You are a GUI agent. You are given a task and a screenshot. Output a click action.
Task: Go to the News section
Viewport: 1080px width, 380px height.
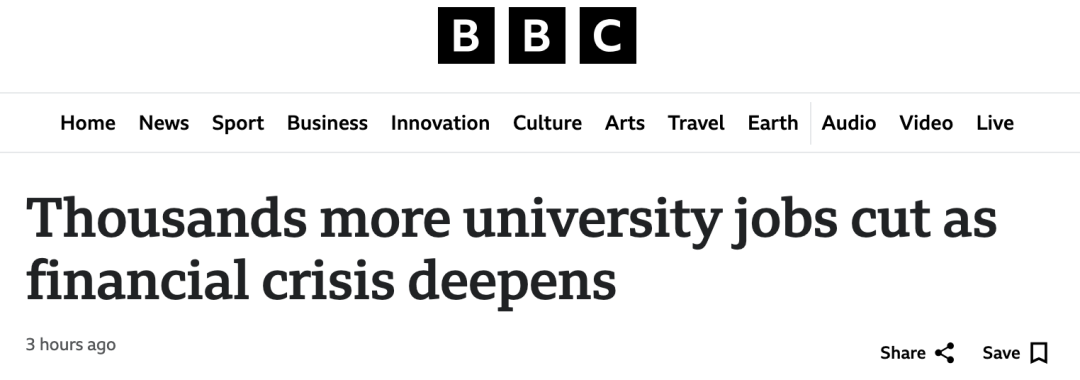click(164, 123)
